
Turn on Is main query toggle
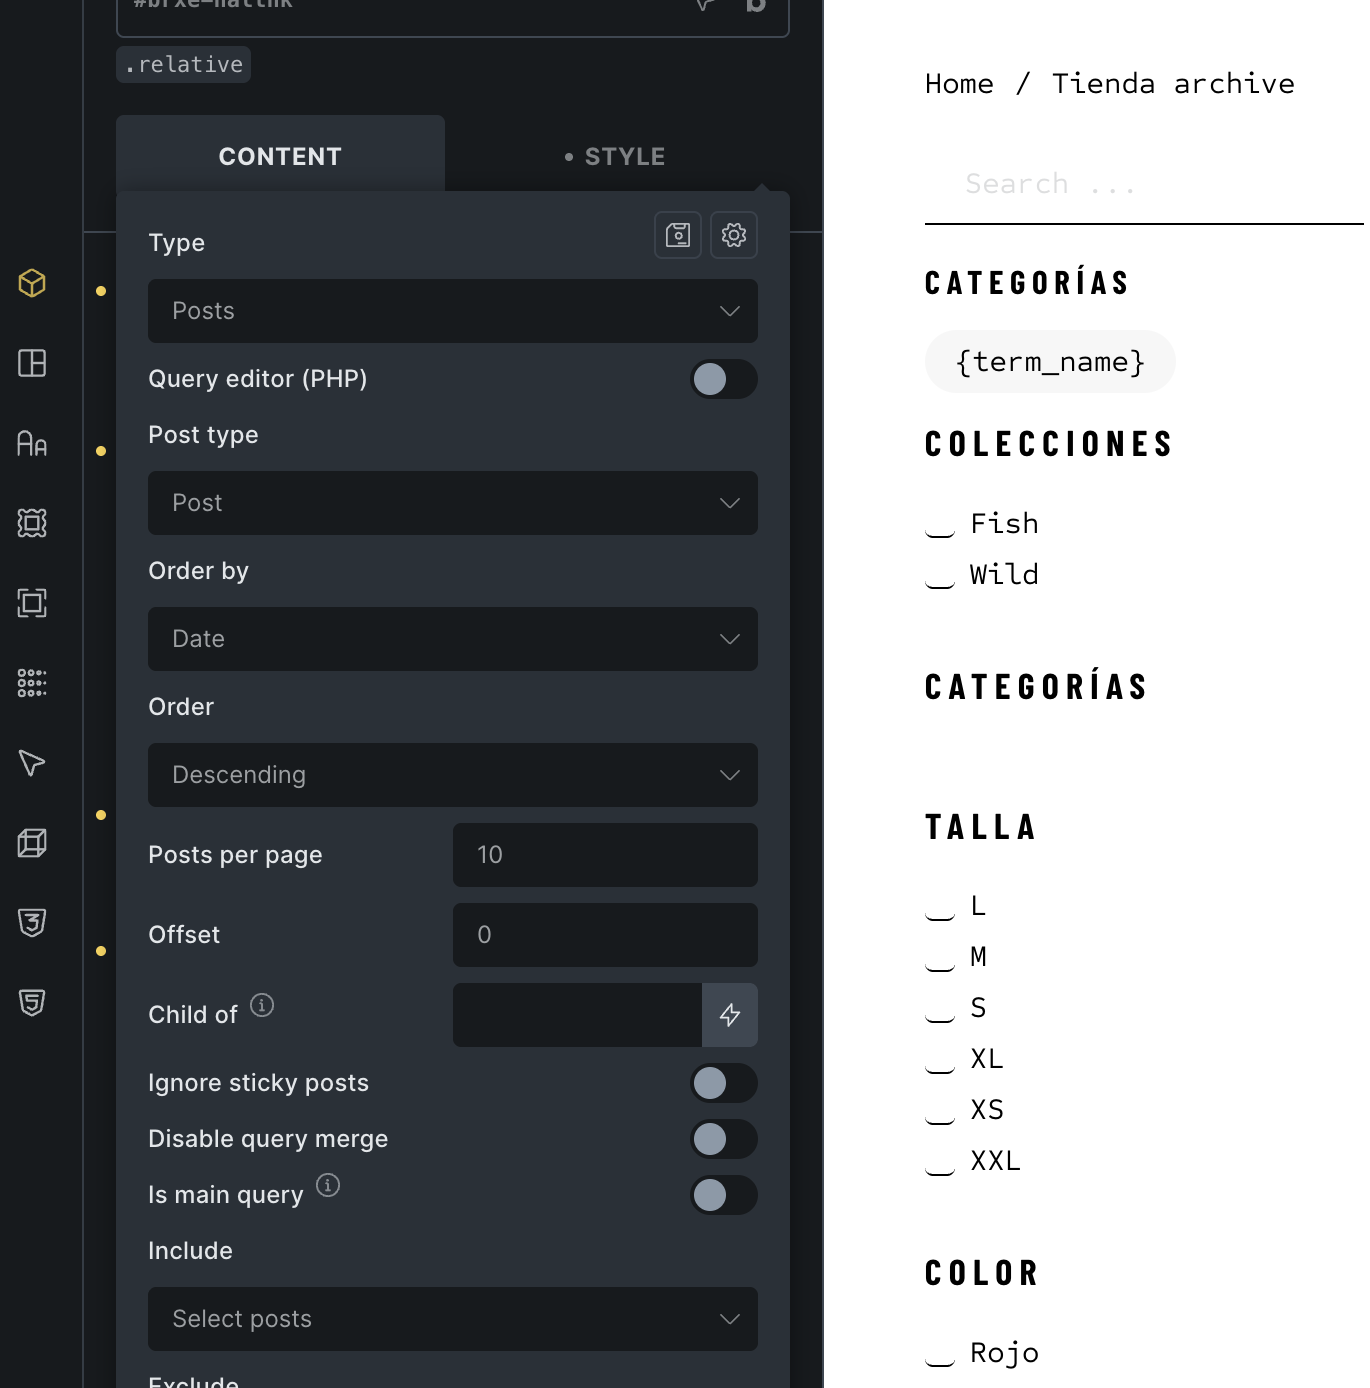pyautogui.click(x=723, y=1195)
